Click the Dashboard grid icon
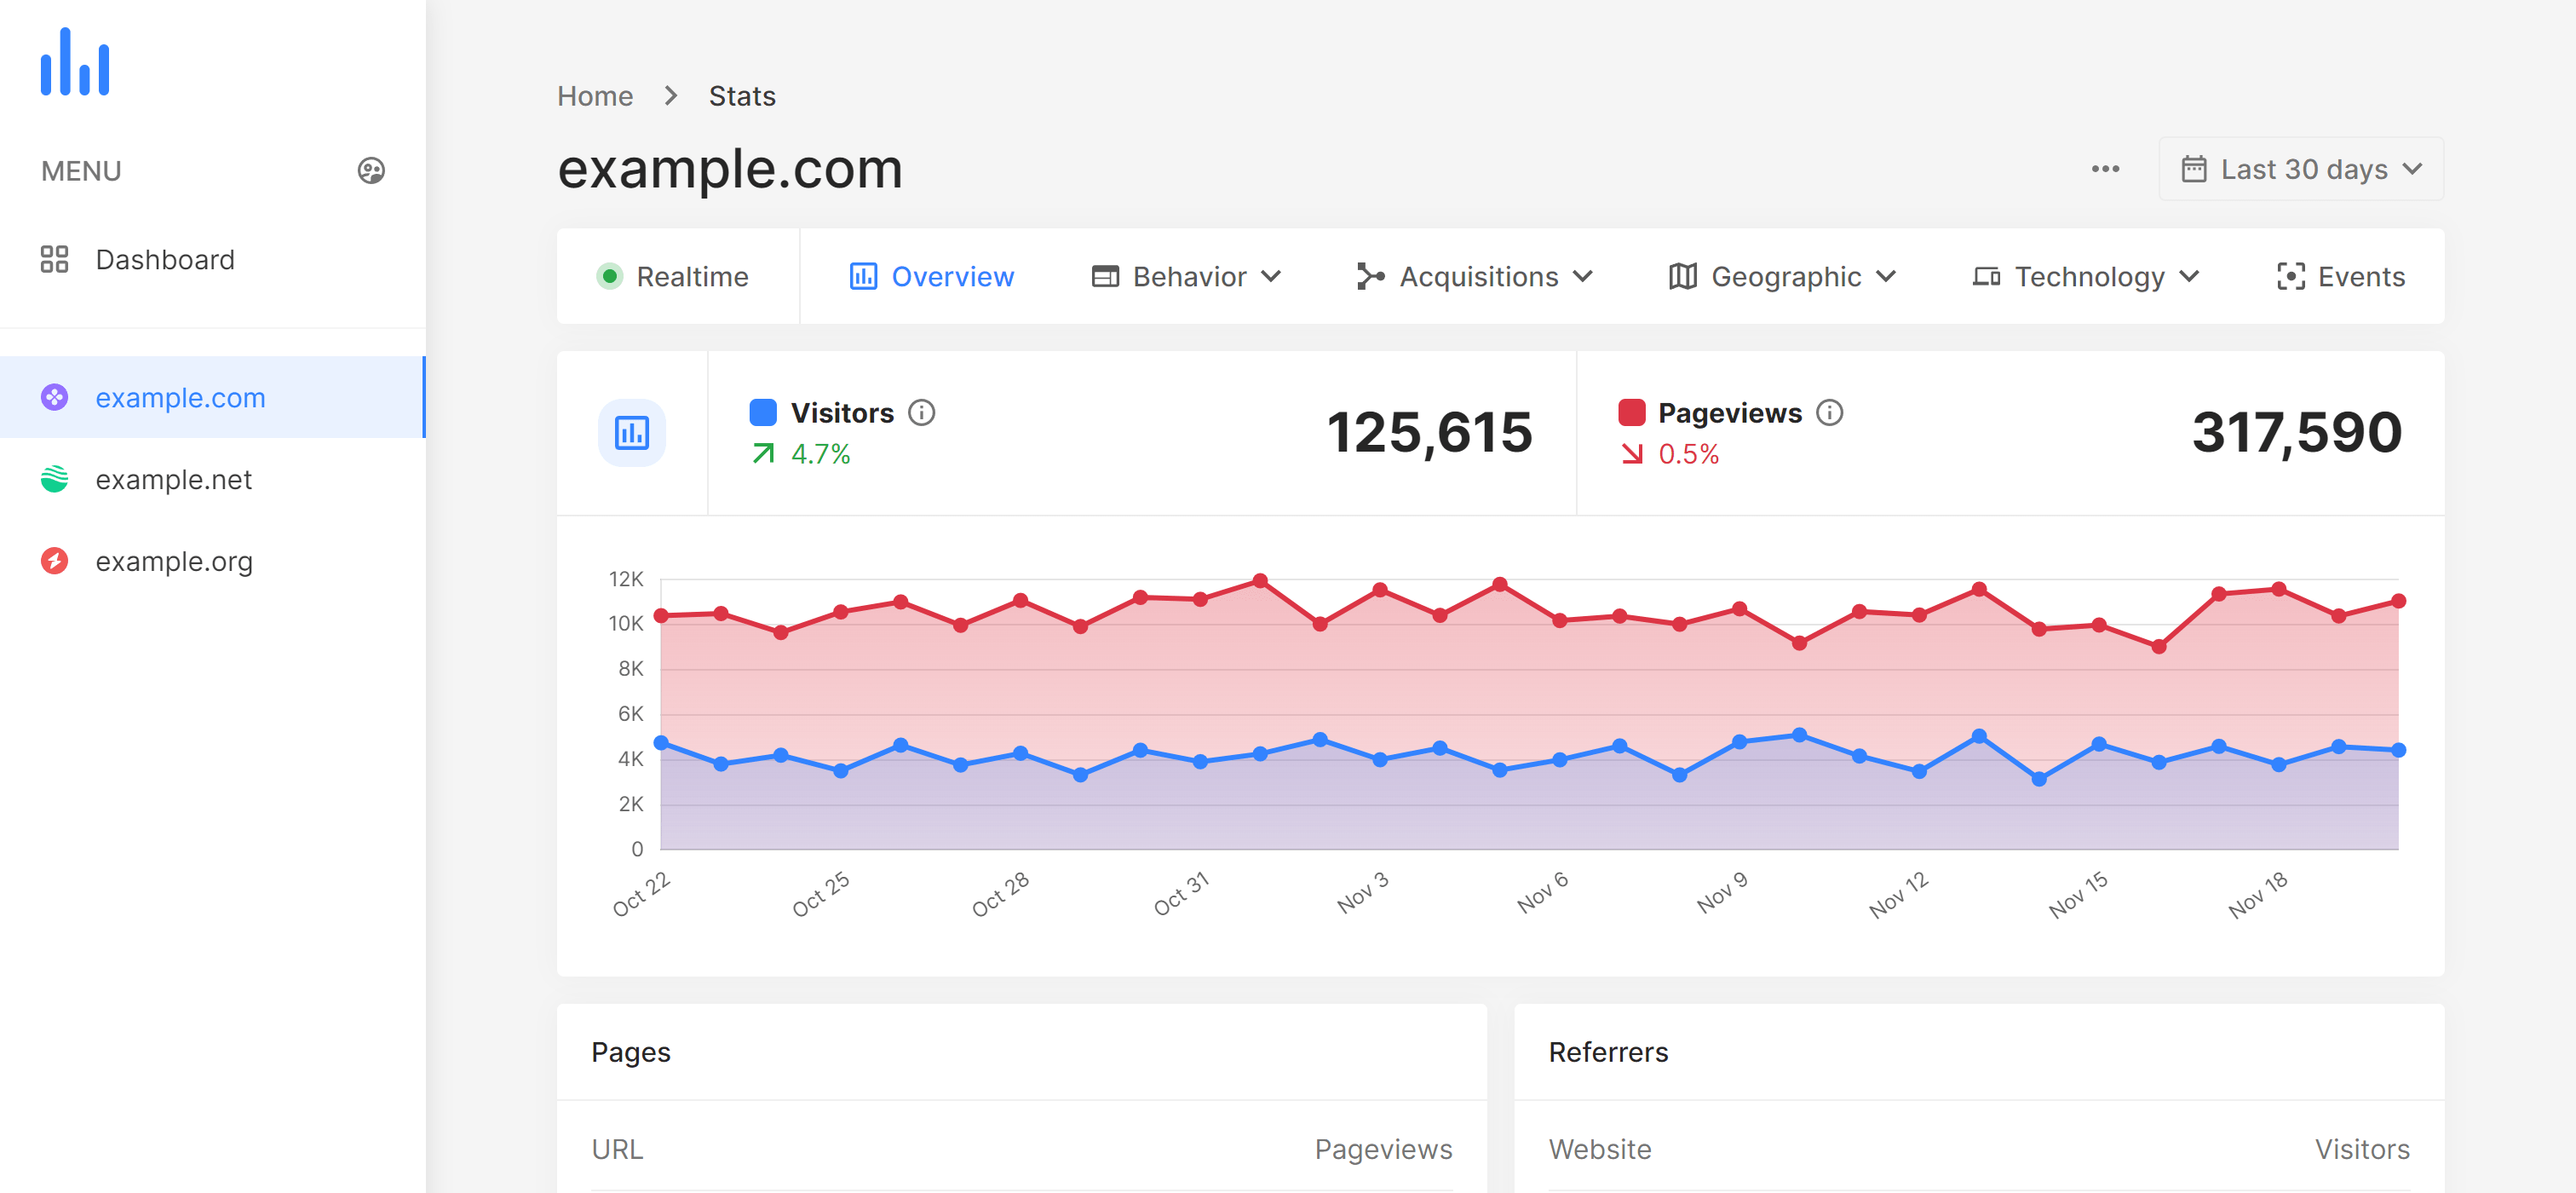The image size is (2576, 1193). [53, 260]
